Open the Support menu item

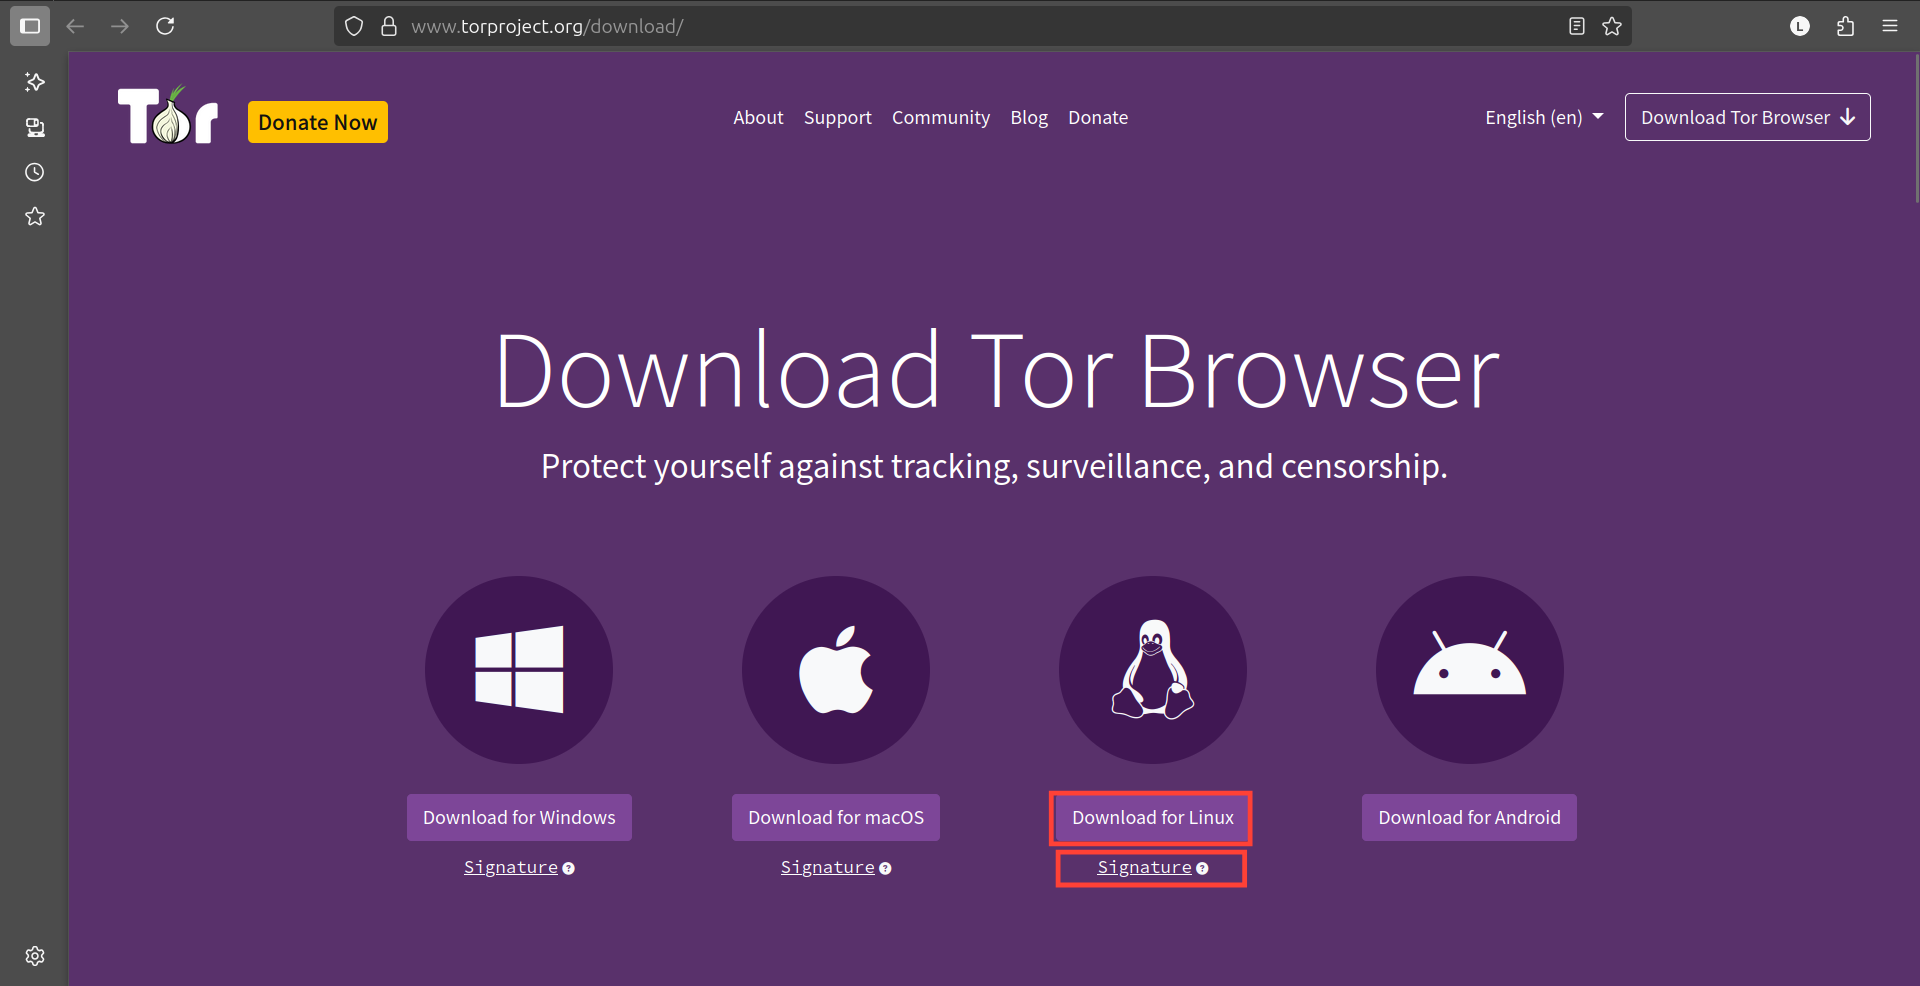pyautogui.click(x=837, y=117)
